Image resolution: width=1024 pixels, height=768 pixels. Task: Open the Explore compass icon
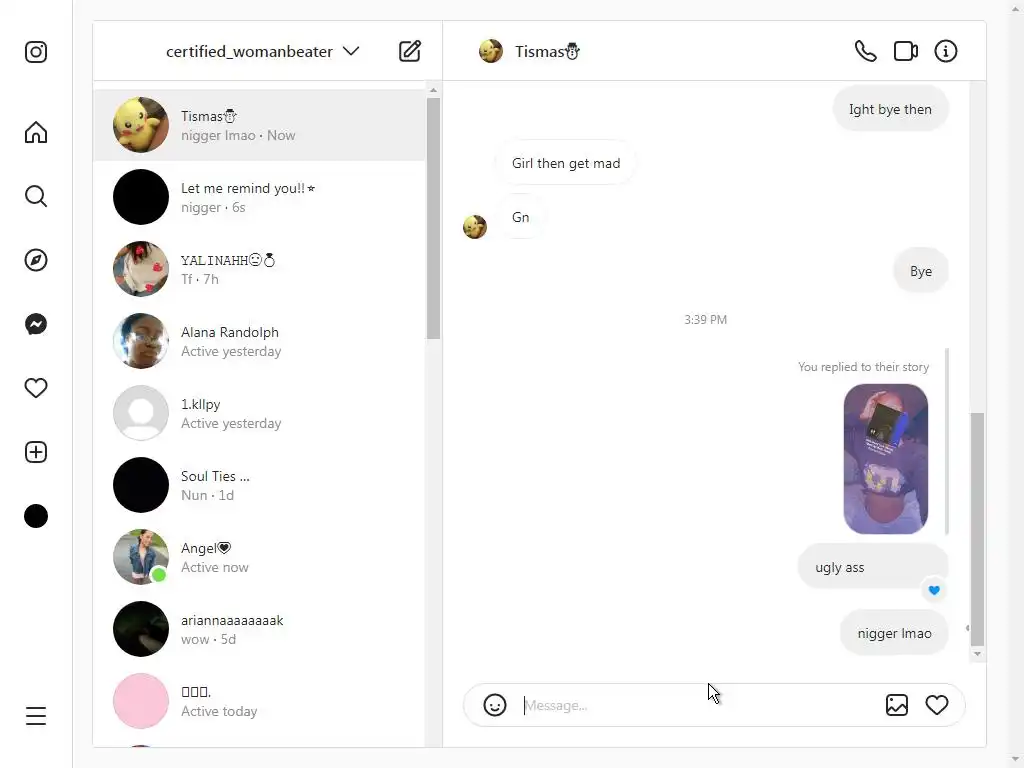click(36, 260)
